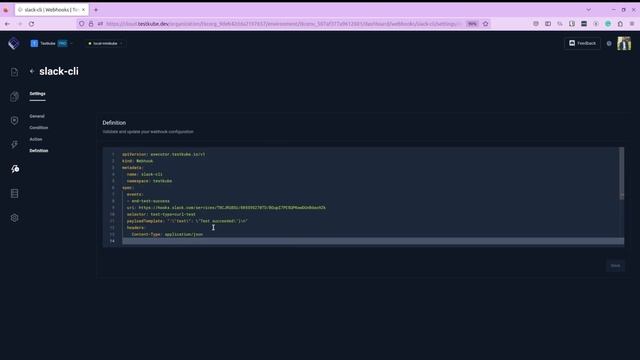Click the 'end-test-success' event line
This screenshot has height=360, width=640.
pos(148,201)
